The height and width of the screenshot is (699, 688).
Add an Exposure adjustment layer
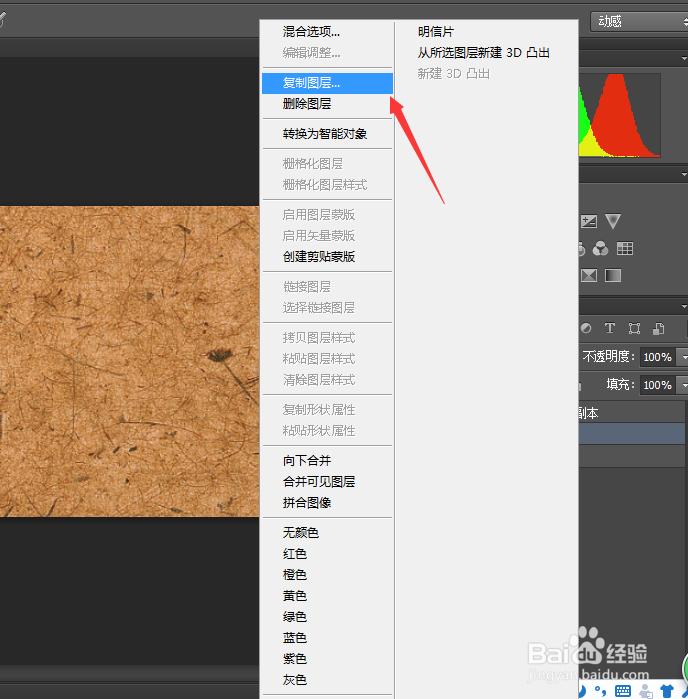589,221
